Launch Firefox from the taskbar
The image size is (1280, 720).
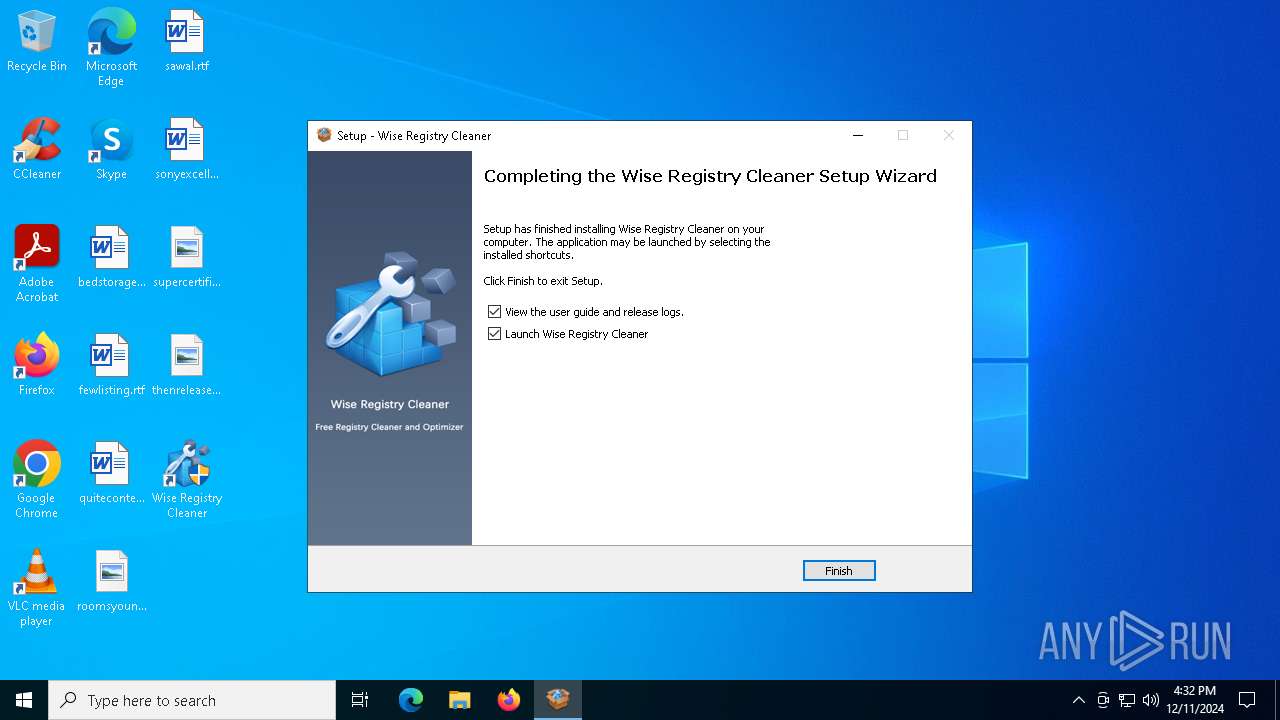509,700
